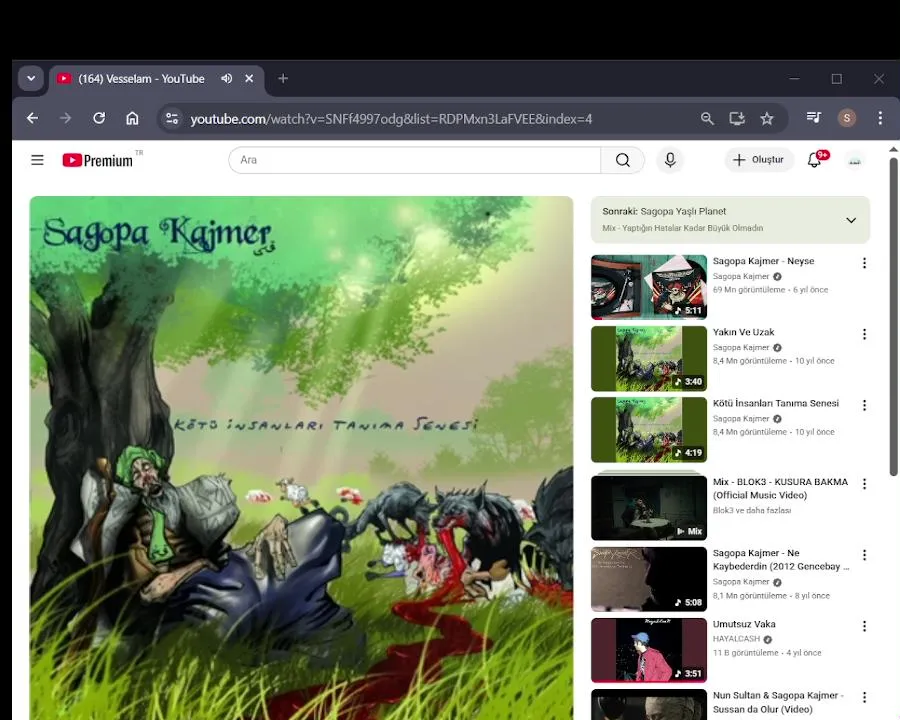Open options for BLOK3 KUSURA BAKMA mix
Image resolution: width=900 pixels, height=720 pixels.
(x=864, y=484)
